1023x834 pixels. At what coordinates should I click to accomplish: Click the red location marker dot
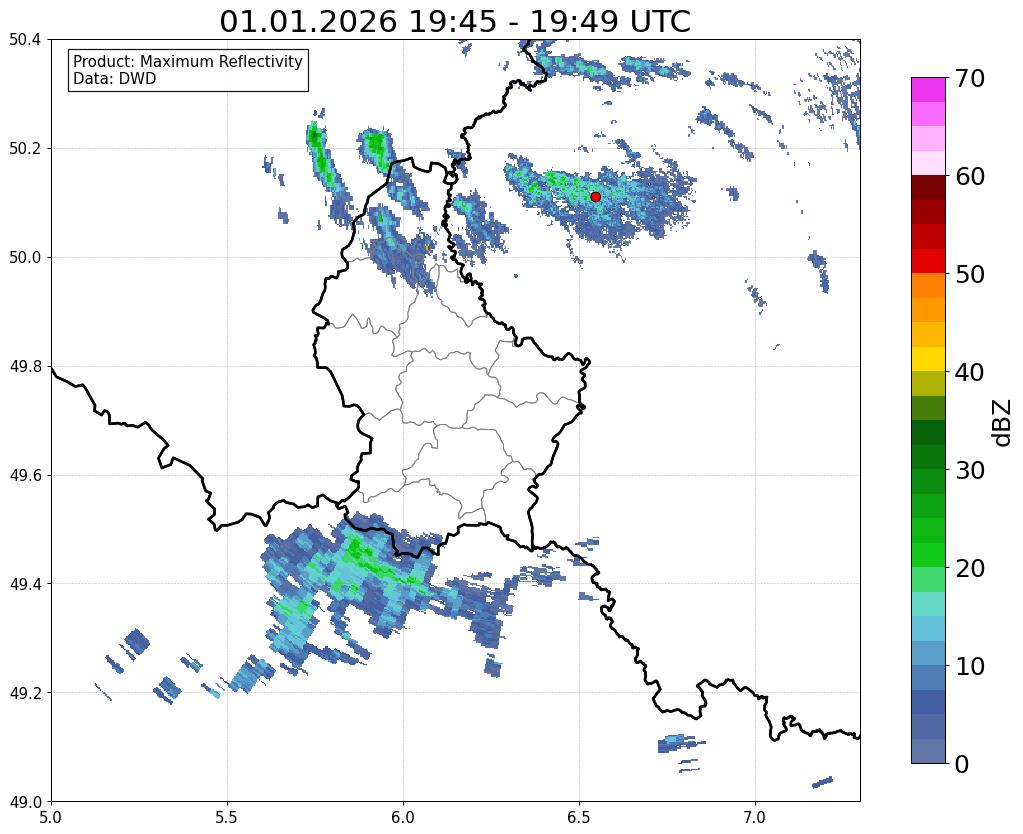(x=595, y=196)
